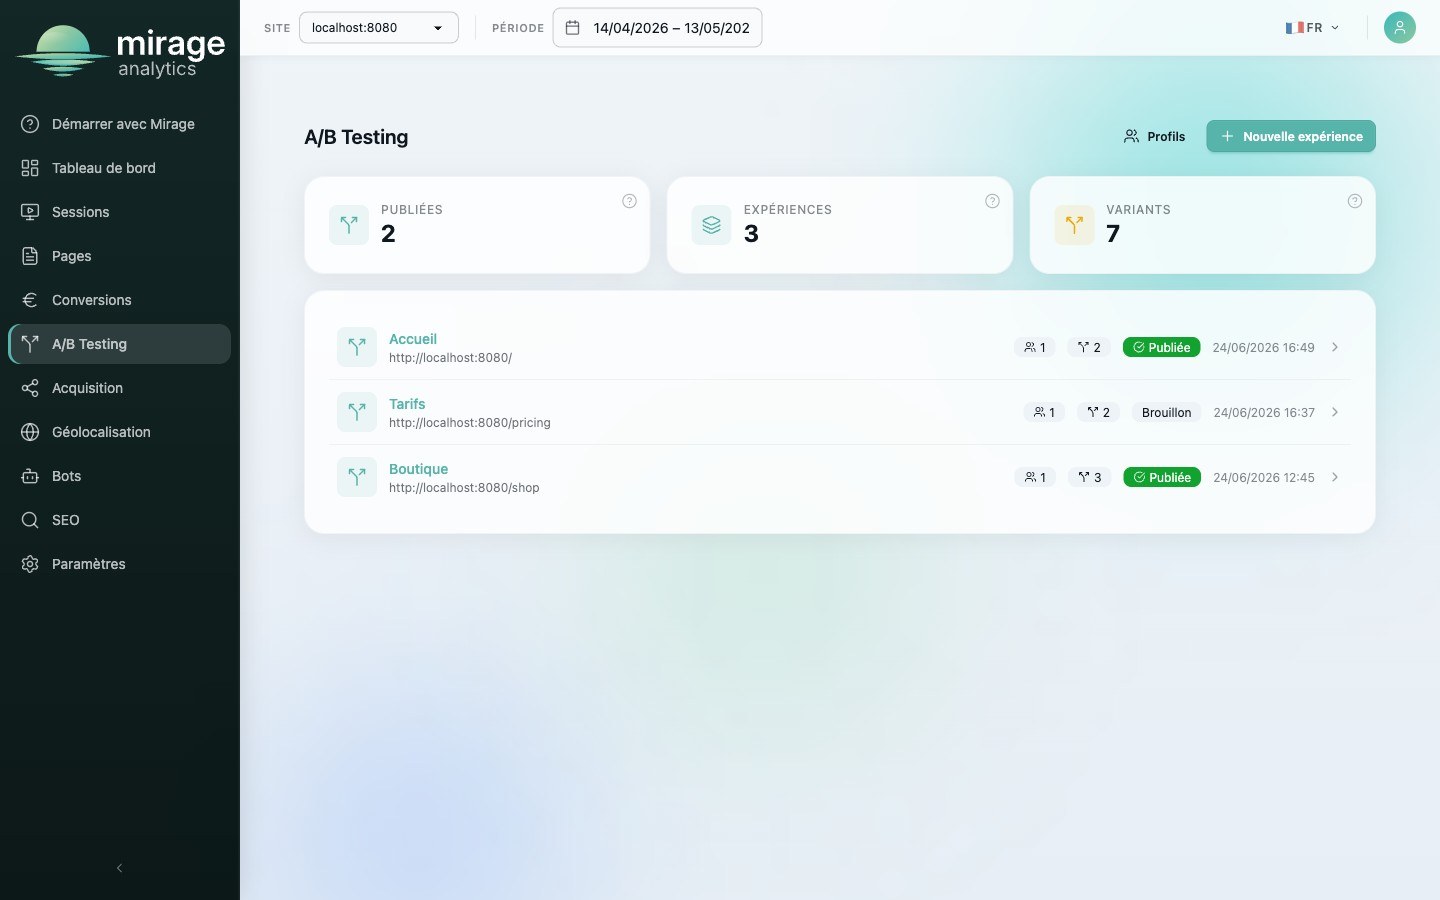Open the Boutique experiment link
This screenshot has width=1440, height=900.
418,469
